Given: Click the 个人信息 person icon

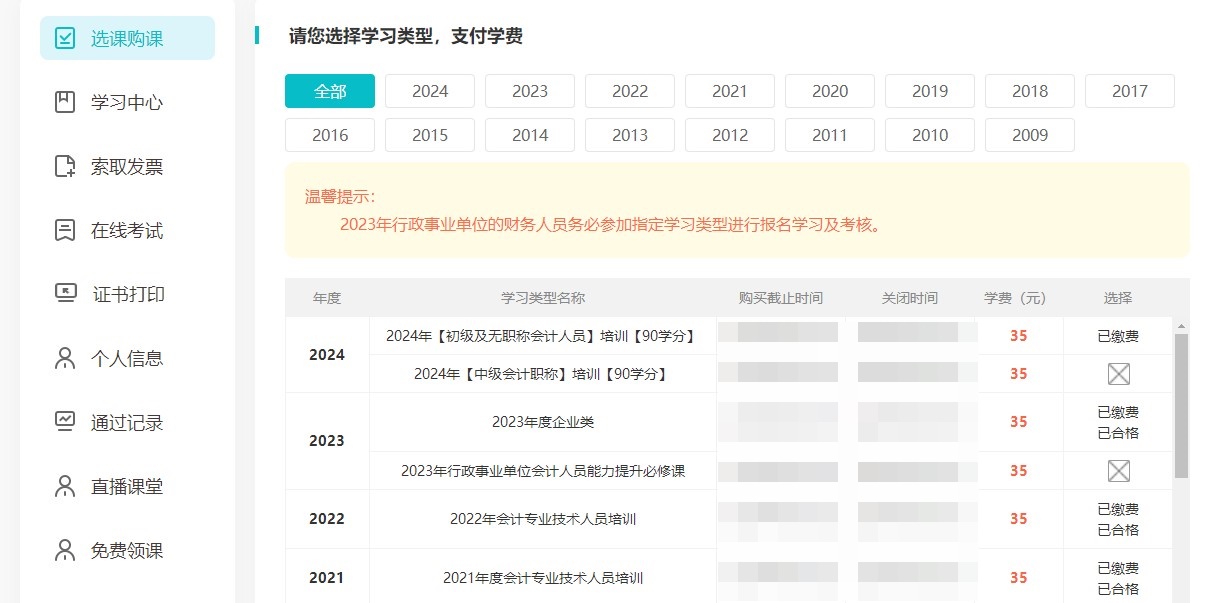Looking at the screenshot, I should [x=65, y=358].
